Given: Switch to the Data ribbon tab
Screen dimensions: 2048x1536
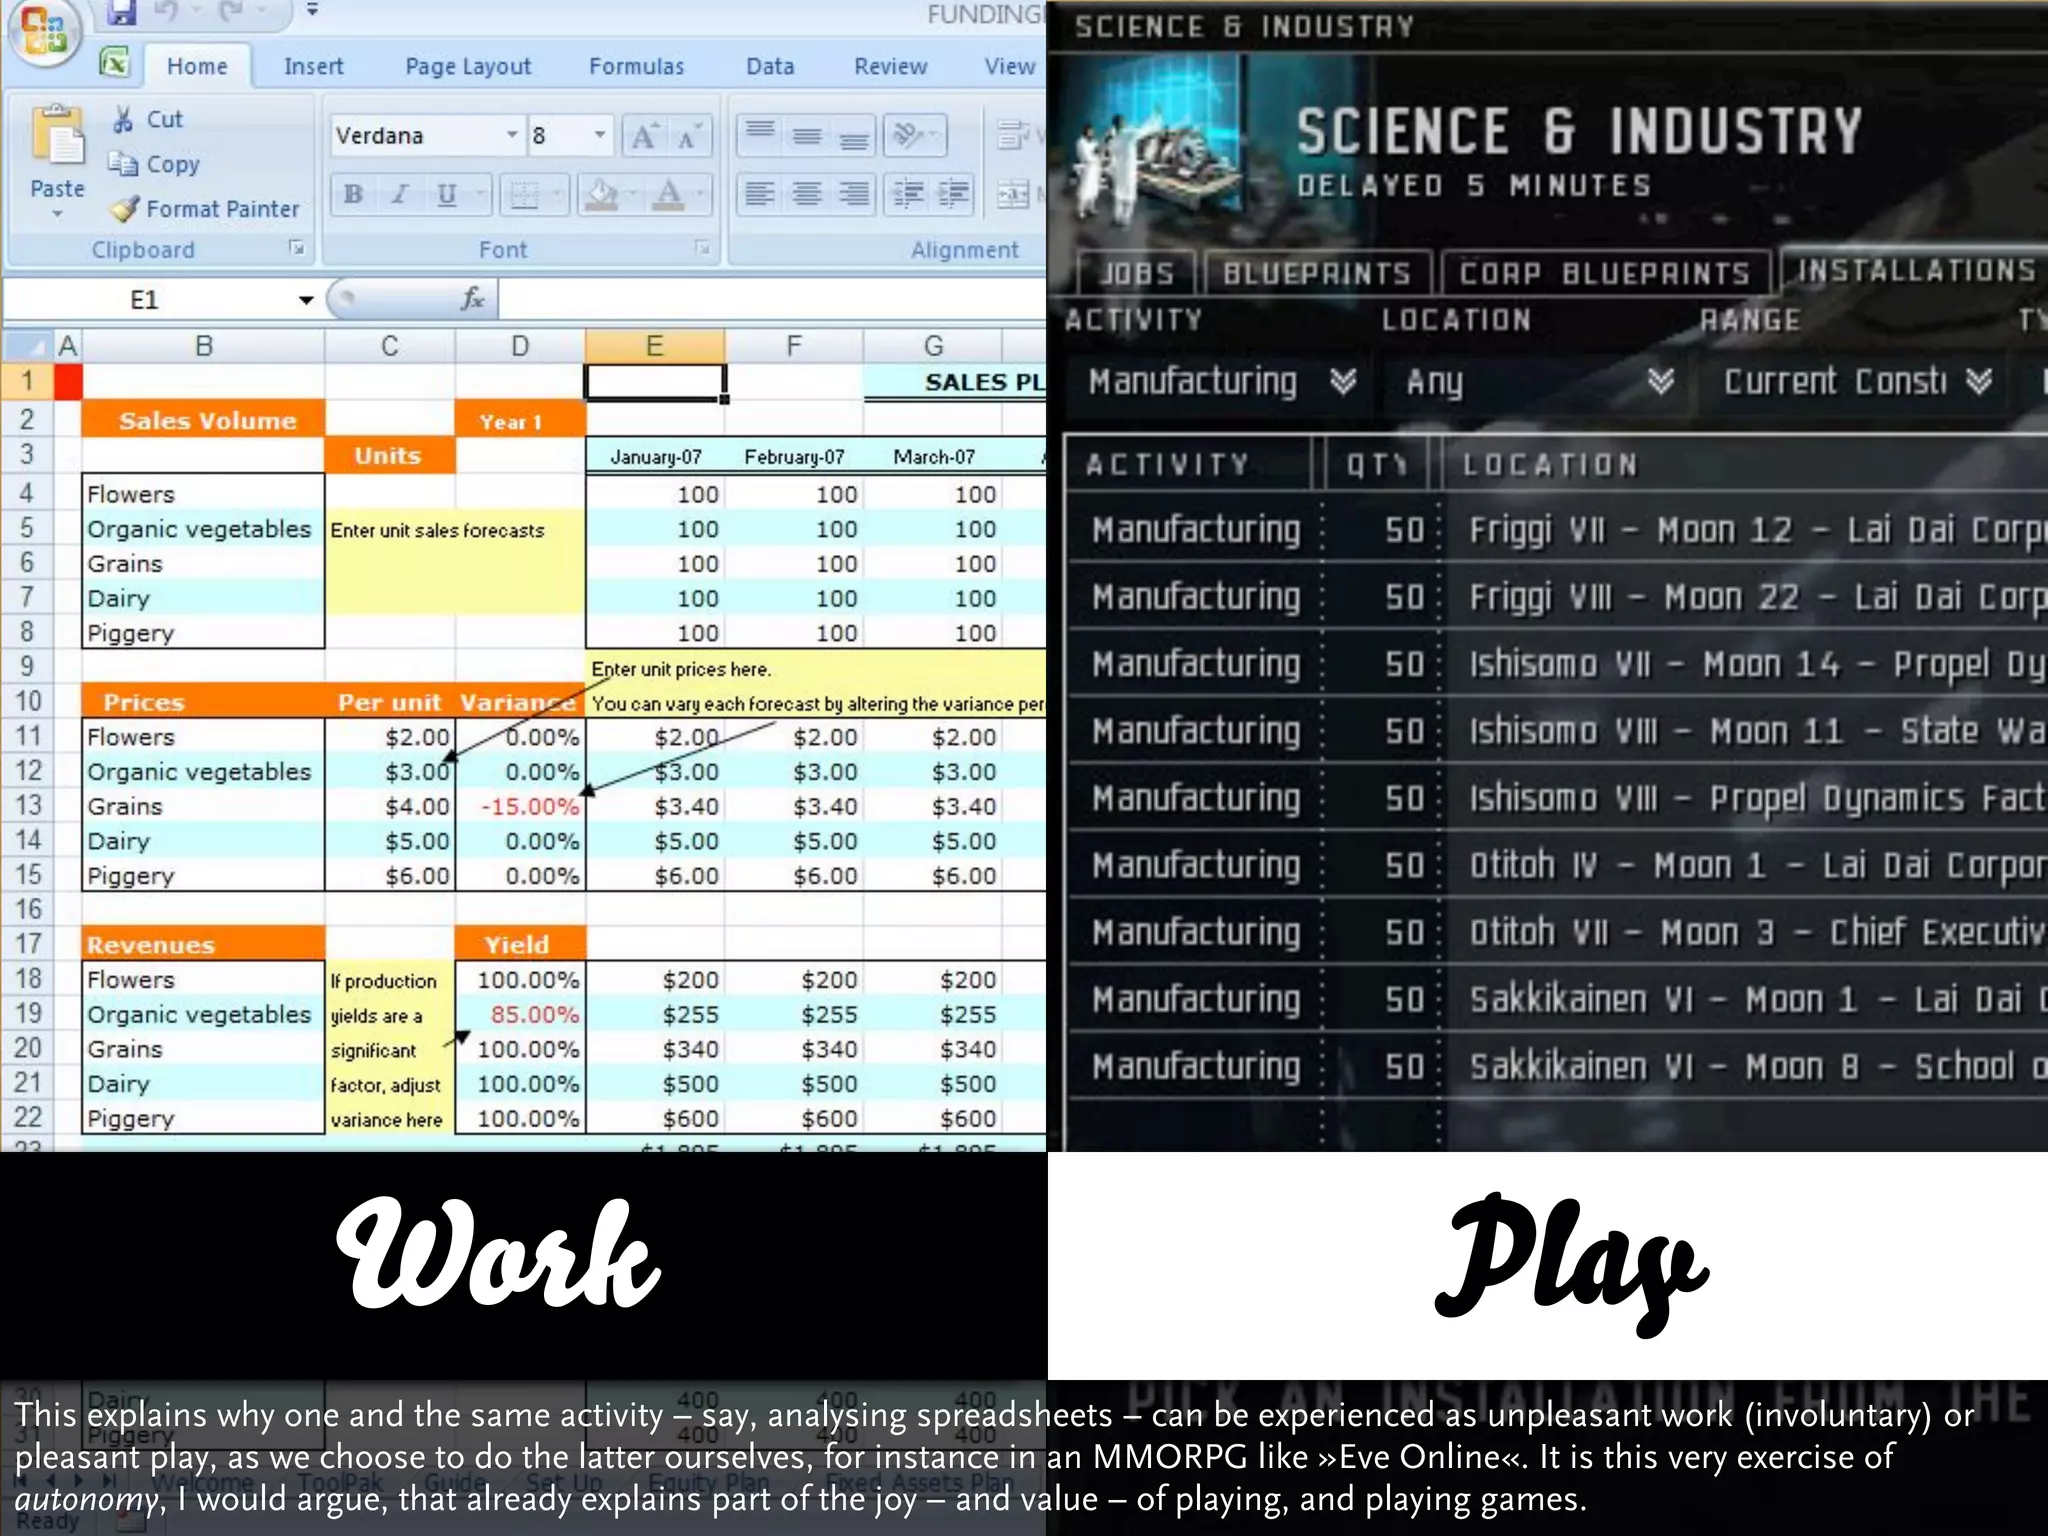Looking at the screenshot, I should (x=770, y=66).
